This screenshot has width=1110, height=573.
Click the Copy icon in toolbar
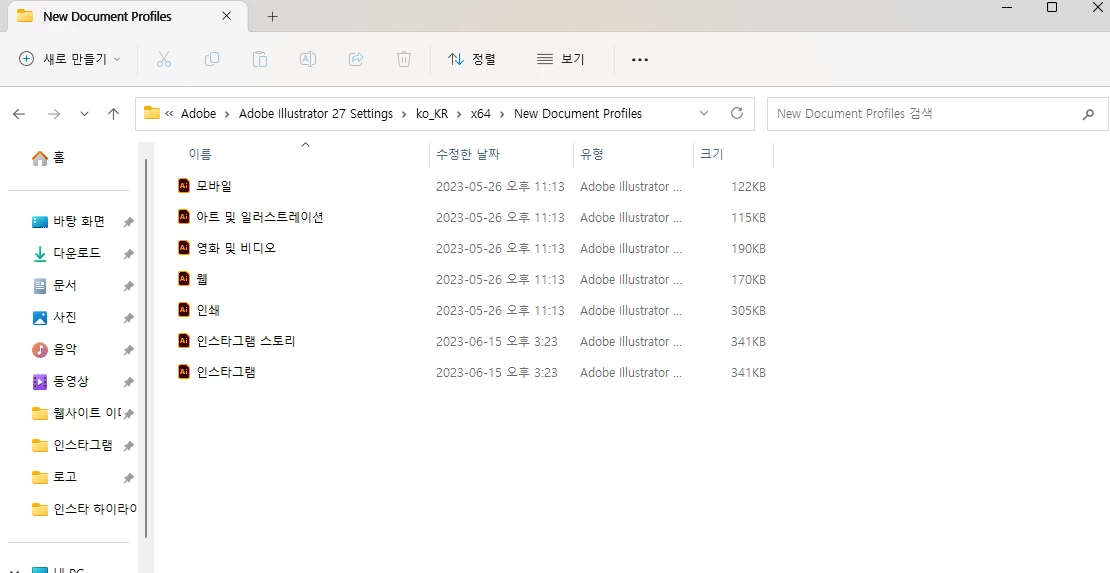pyautogui.click(x=212, y=59)
